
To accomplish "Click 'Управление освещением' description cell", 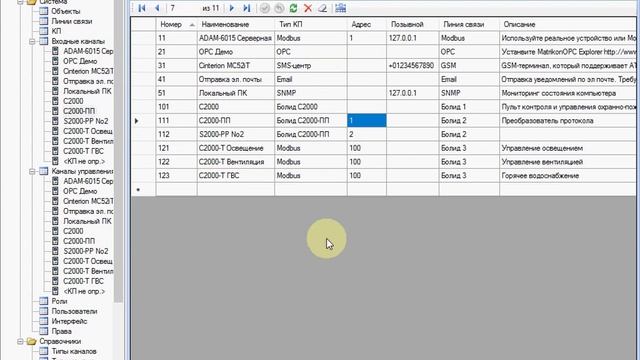I will coord(569,148).
